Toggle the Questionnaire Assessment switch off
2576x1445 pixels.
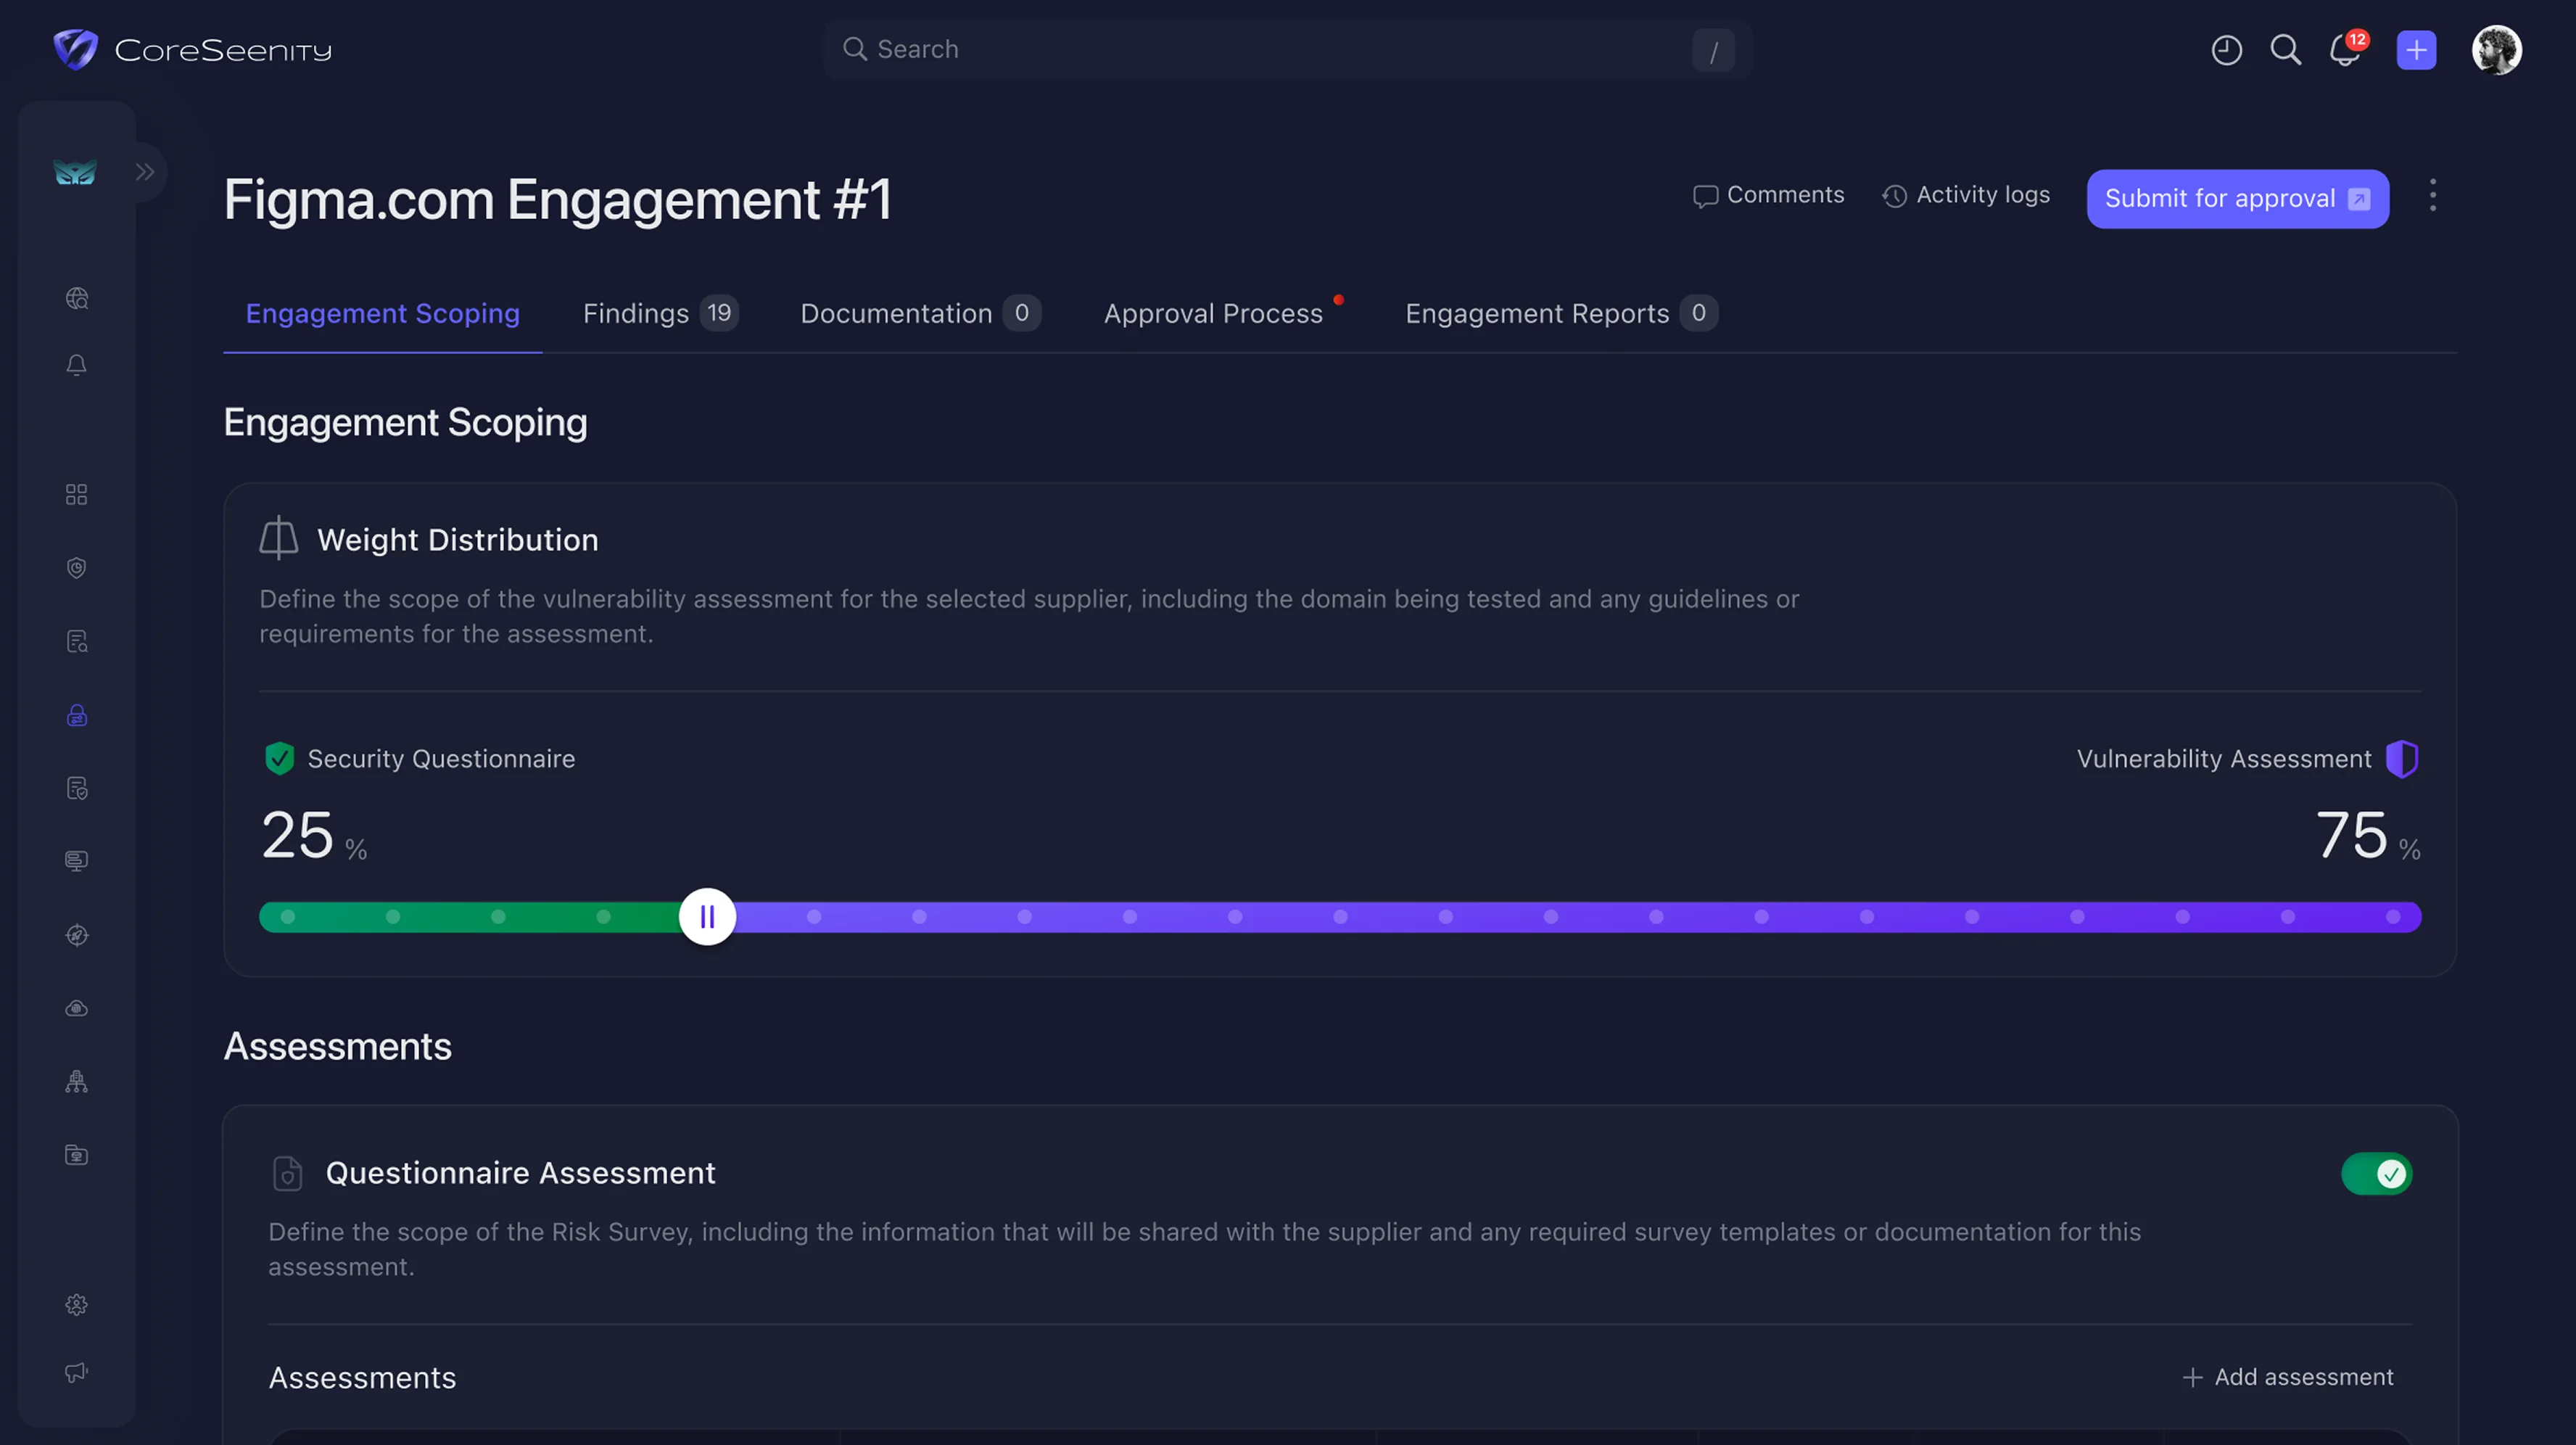[x=2376, y=1173]
